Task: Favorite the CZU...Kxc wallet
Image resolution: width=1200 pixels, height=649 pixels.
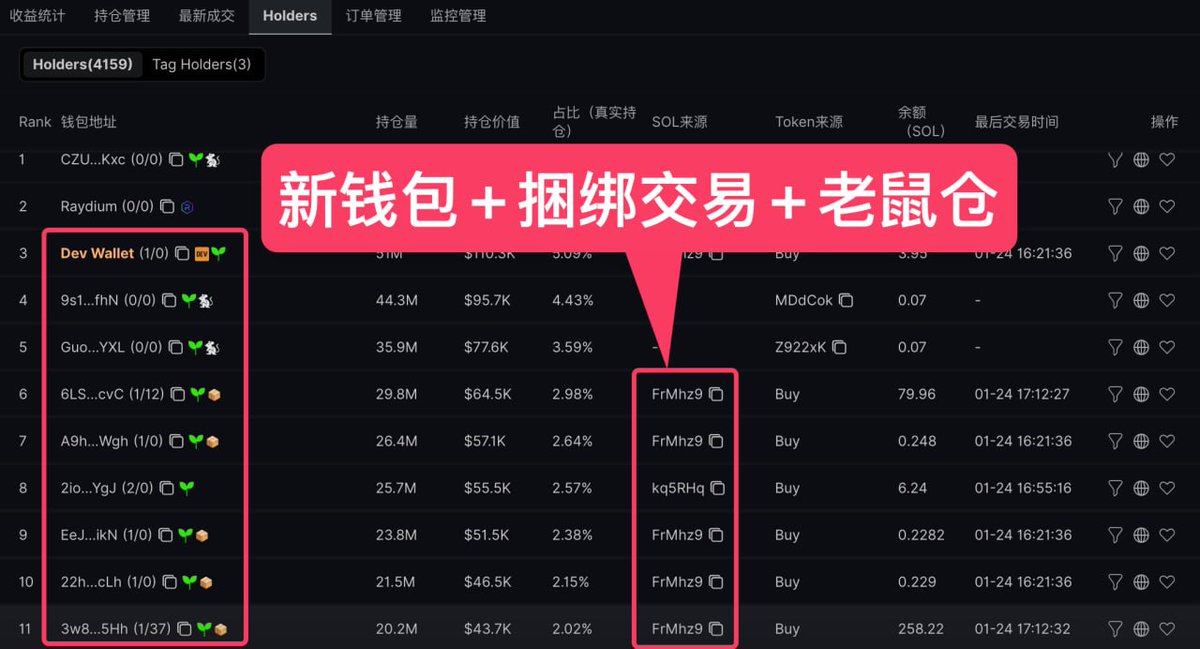Action: (x=1167, y=159)
